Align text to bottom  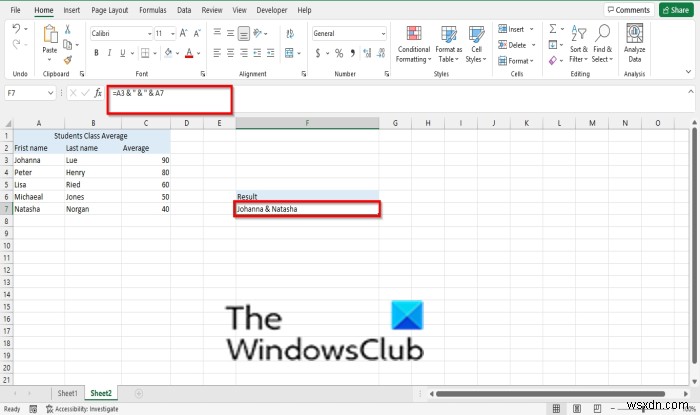coord(244,33)
